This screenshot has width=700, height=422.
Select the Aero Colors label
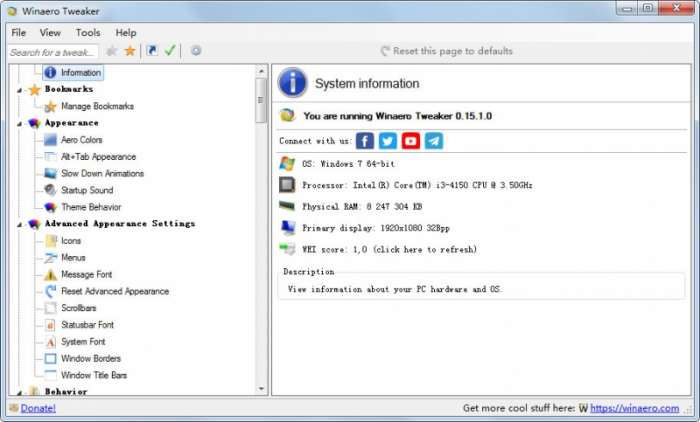pos(82,140)
